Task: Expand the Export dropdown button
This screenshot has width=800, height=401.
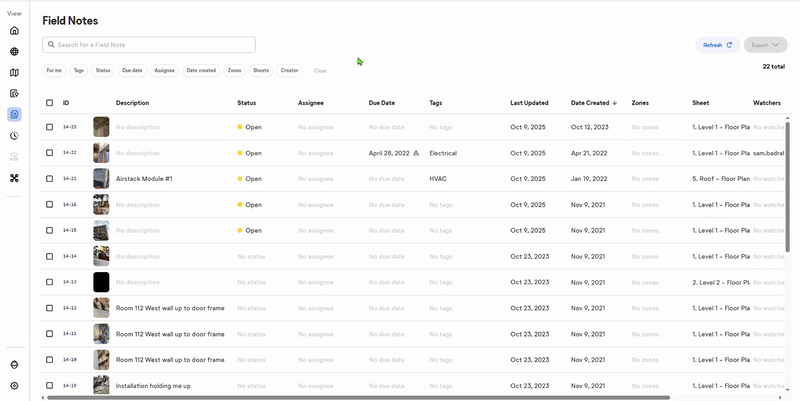Action: click(x=766, y=45)
